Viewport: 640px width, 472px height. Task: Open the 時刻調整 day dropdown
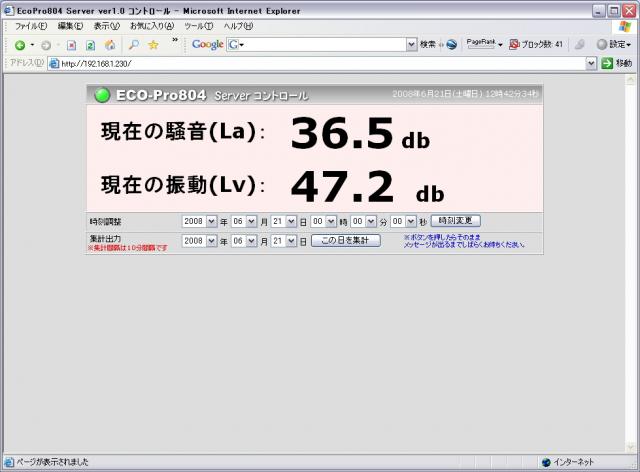(x=284, y=221)
